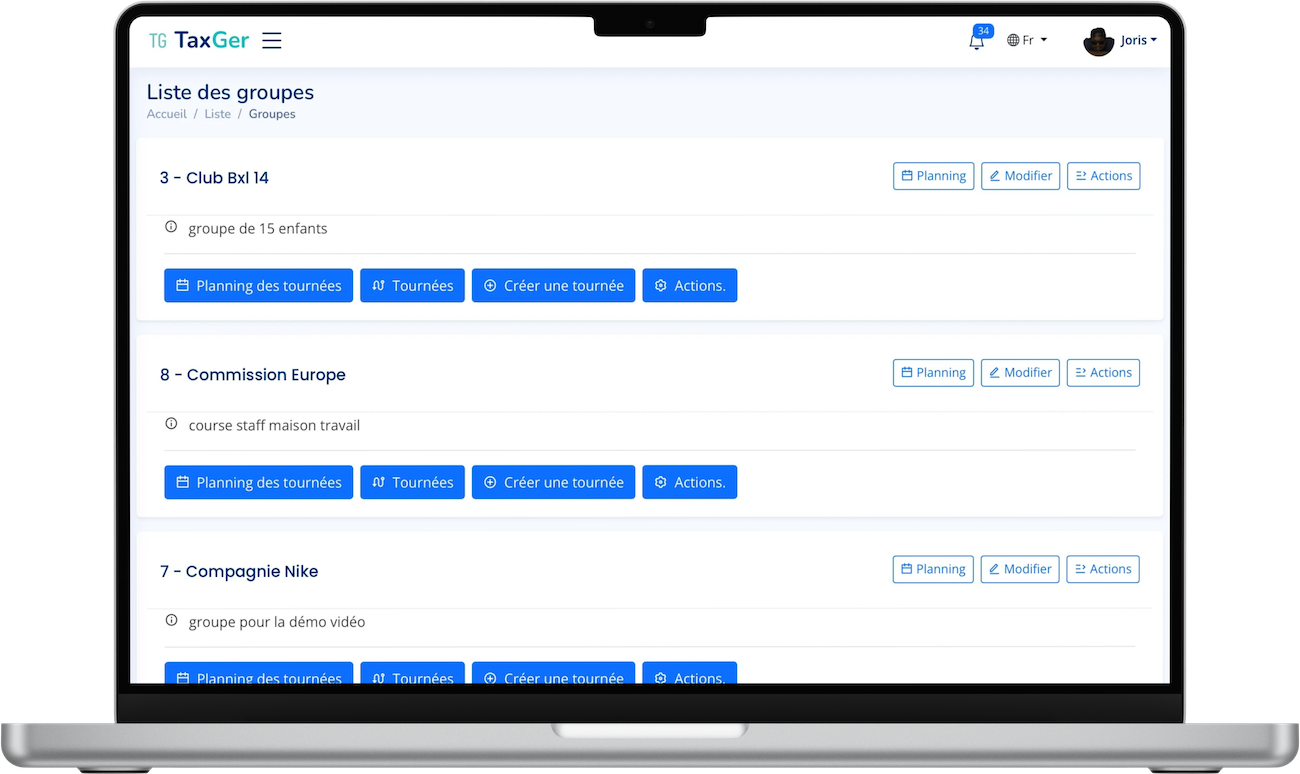The image size is (1300, 774).
Task: Open Planning des tournées for Compagnie Nike
Action: click(x=258, y=674)
